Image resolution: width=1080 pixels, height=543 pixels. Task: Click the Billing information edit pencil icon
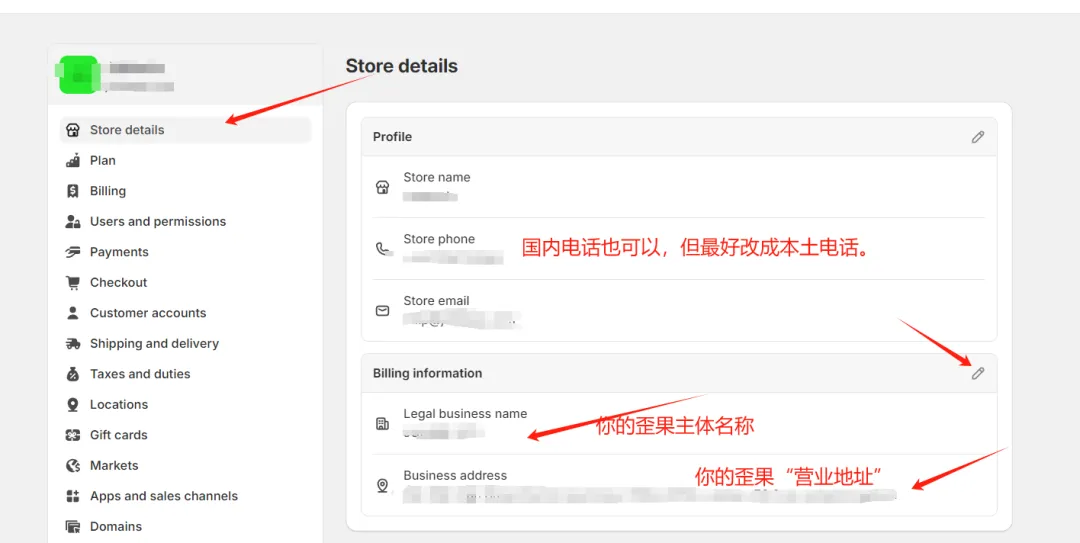[x=977, y=373]
